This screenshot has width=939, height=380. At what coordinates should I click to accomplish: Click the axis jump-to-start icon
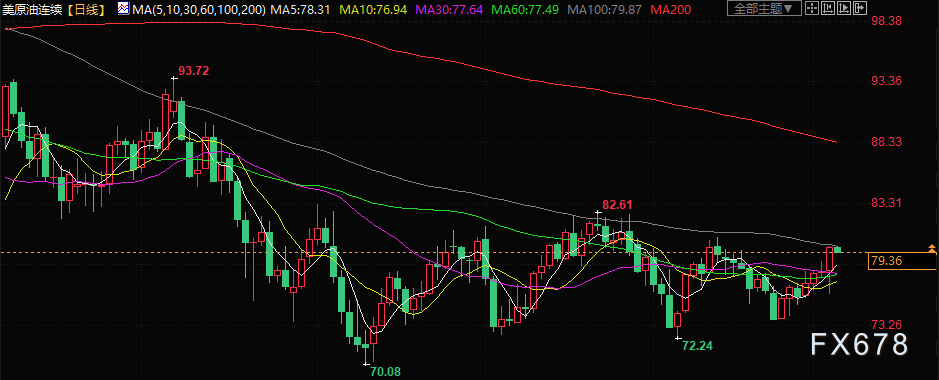pos(828,8)
